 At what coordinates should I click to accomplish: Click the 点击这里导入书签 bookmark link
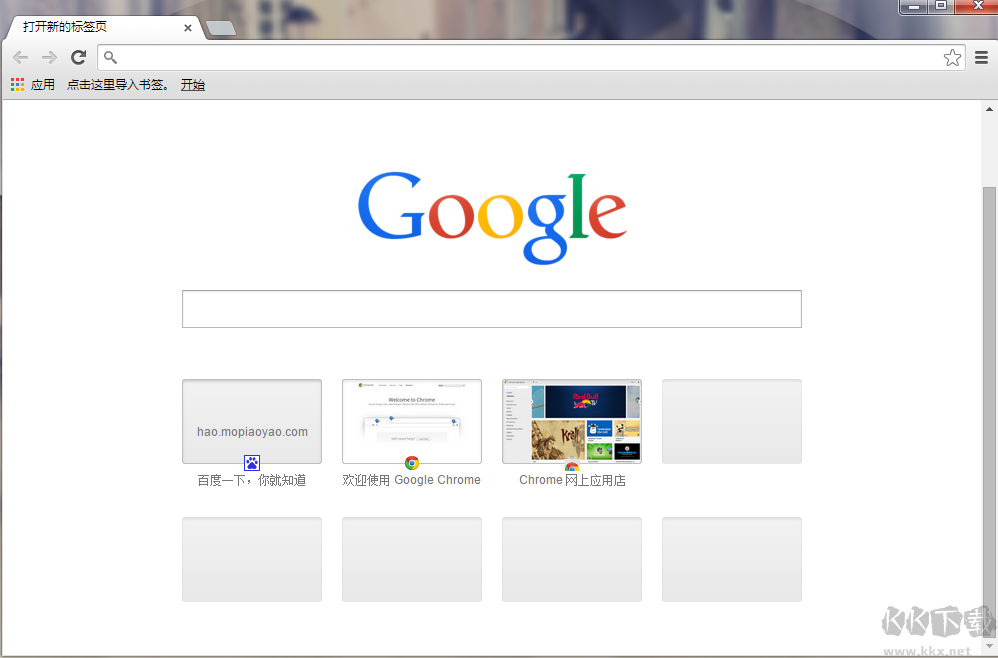(116, 84)
